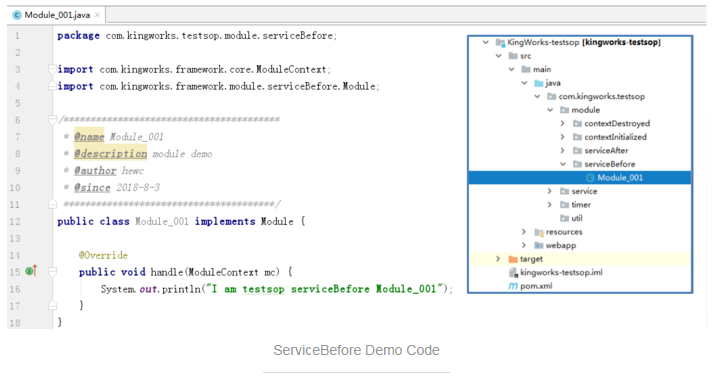Click the webapp folder icon
This screenshot has width=719, height=378.
[539, 245]
